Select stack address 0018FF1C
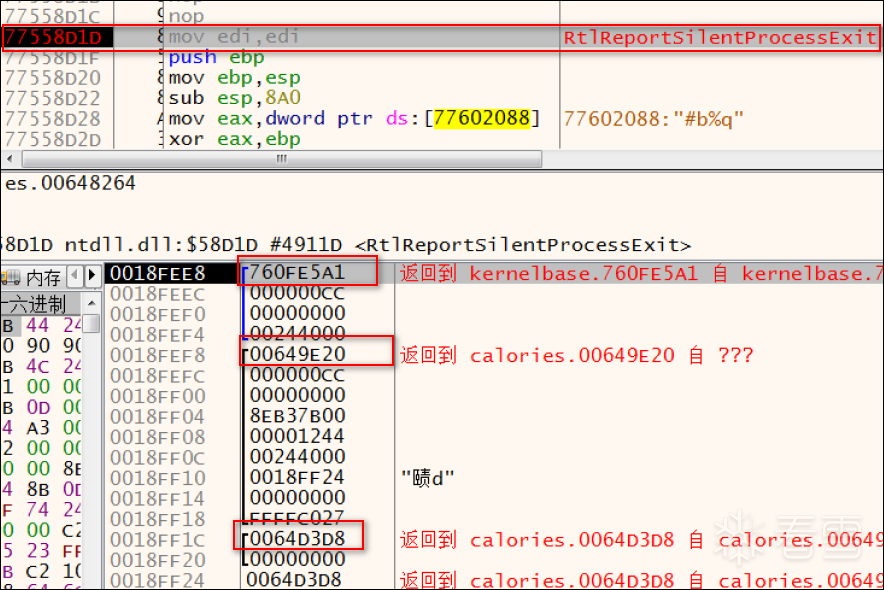884x590 pixels. 158,540
